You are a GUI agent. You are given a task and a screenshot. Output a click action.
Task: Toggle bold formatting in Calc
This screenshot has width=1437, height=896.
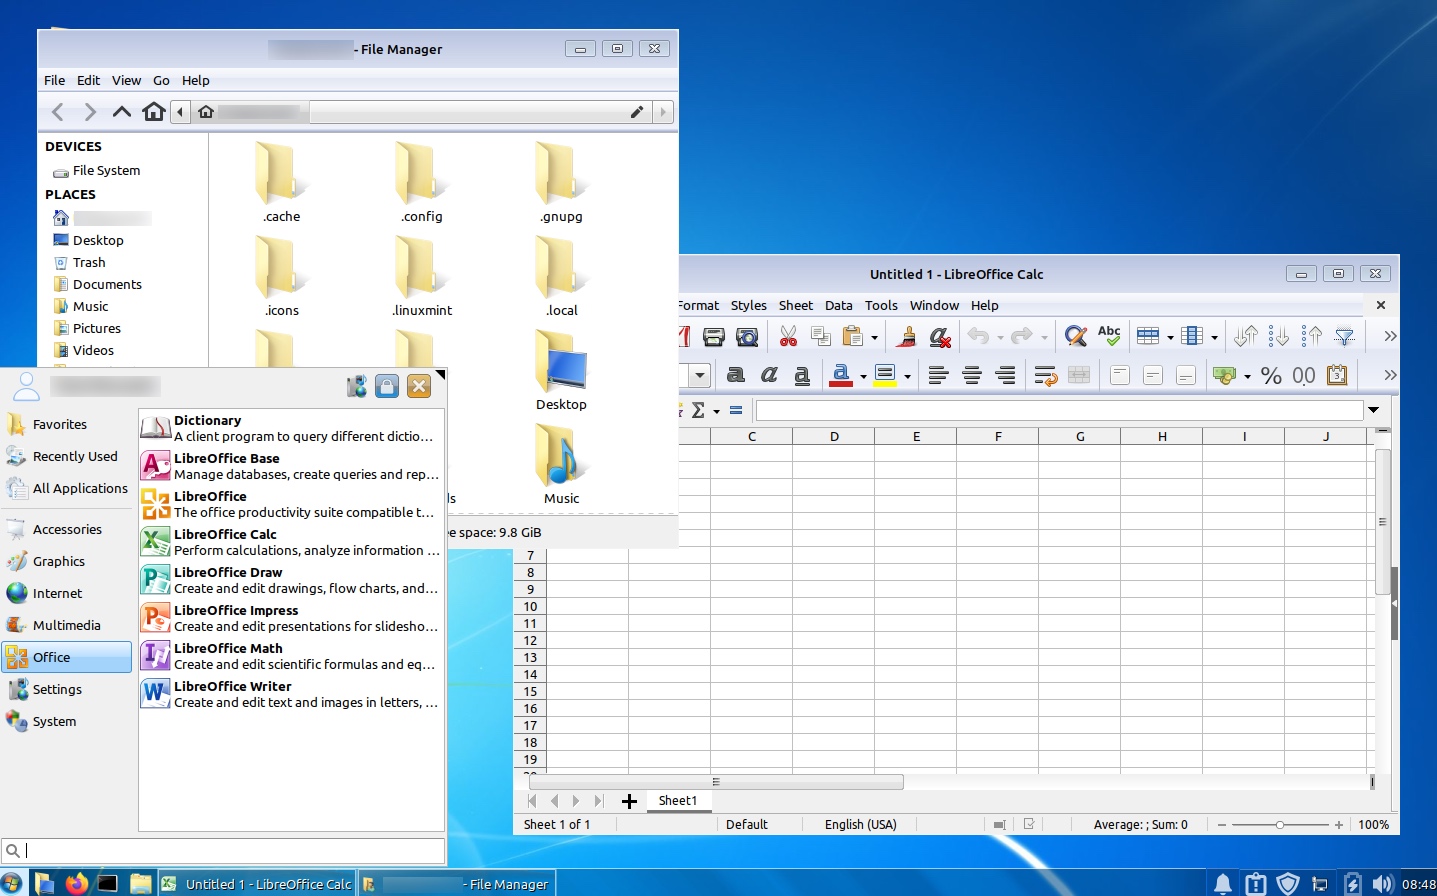pos(736,376)
